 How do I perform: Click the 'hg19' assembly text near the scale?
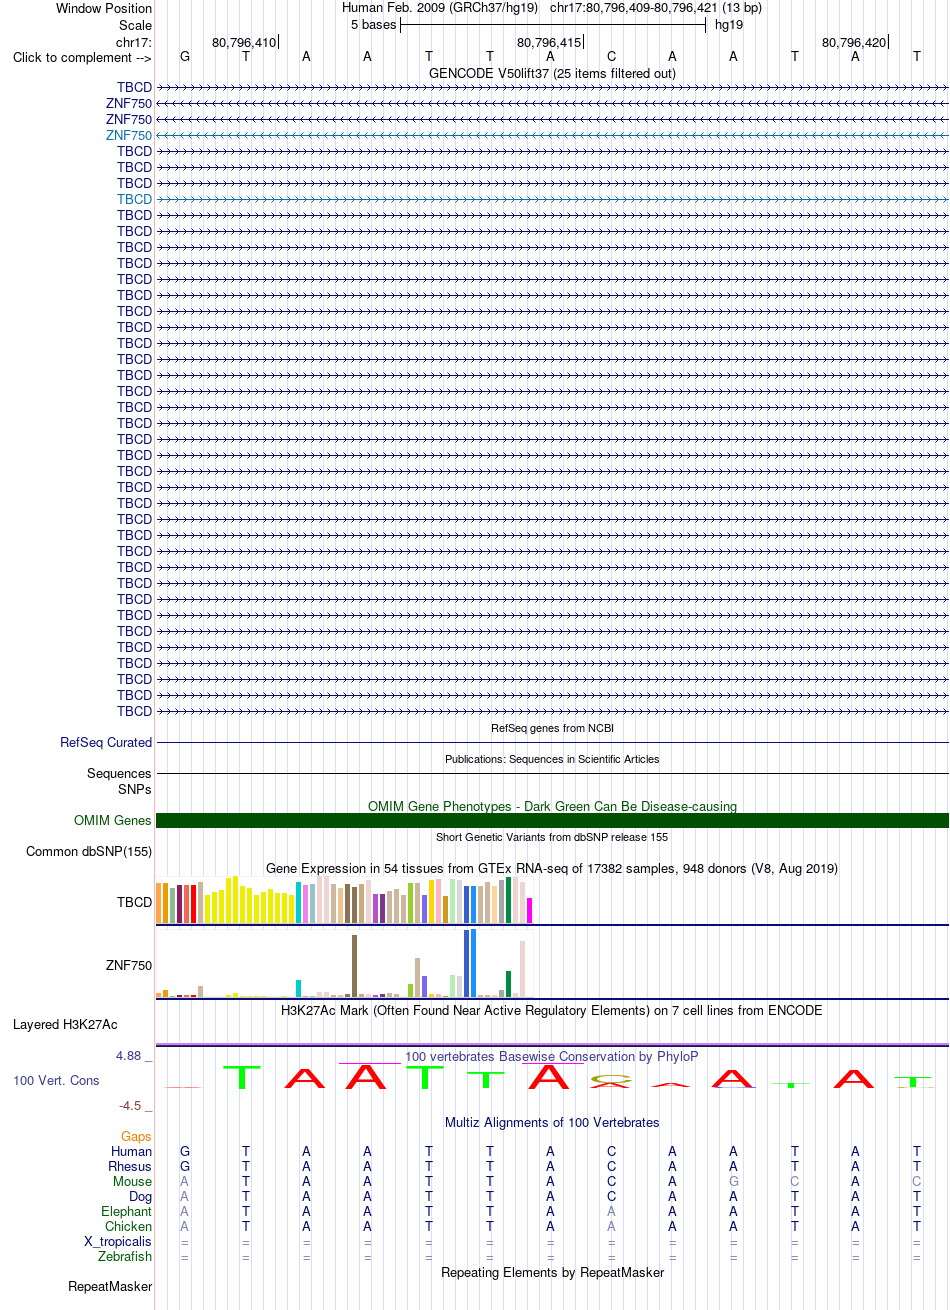tap(728, 25)
